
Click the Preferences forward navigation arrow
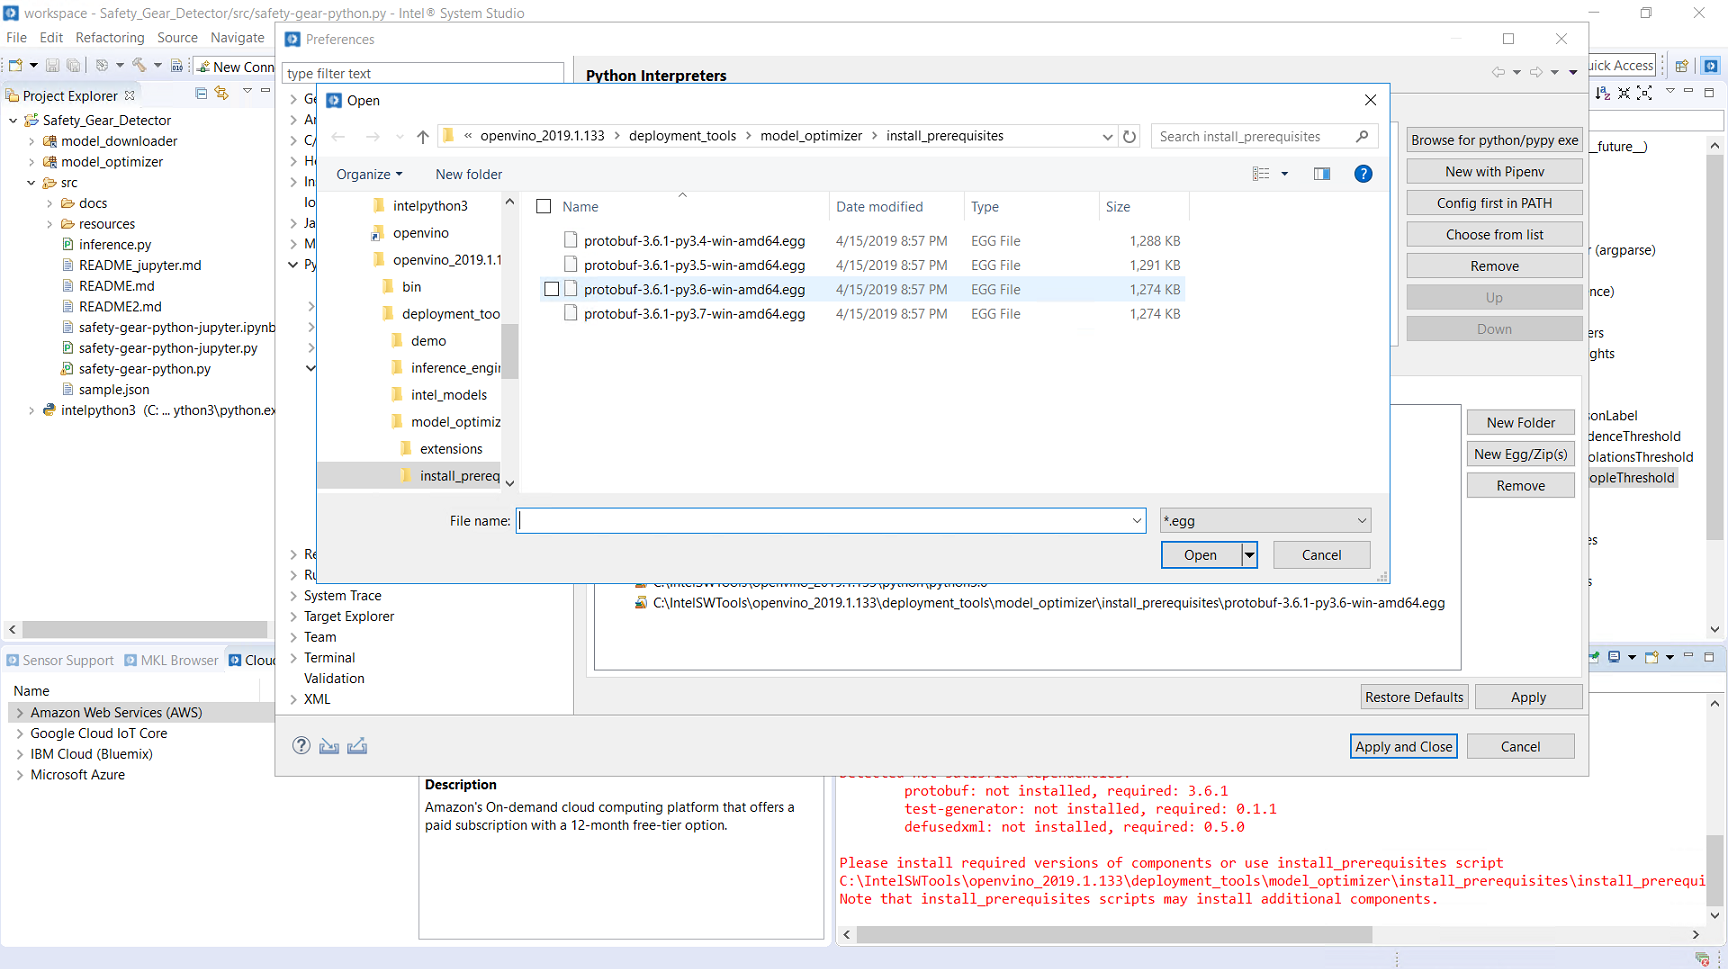pos(1536,72)
